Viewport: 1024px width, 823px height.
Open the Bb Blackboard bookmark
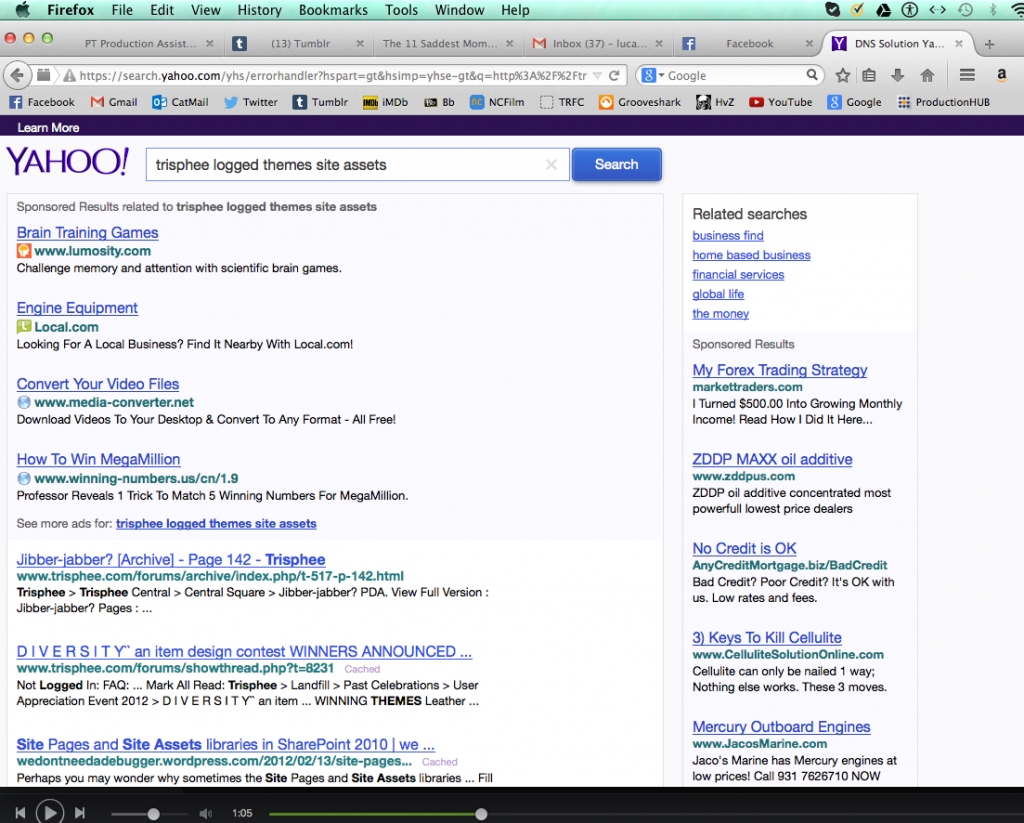(439, 102)
